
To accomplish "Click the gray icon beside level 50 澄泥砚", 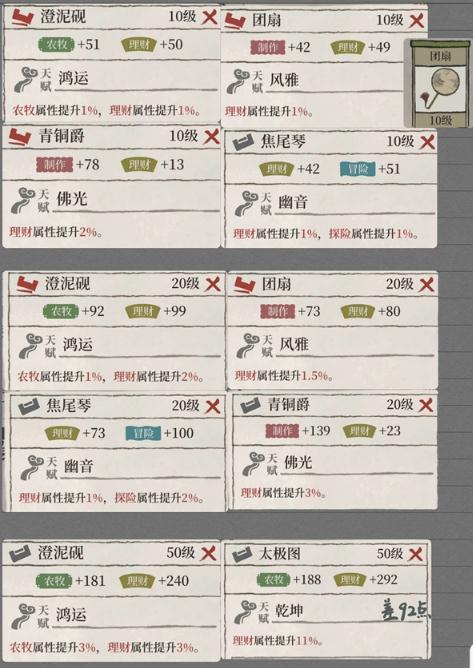I will (x=20, y=553).
